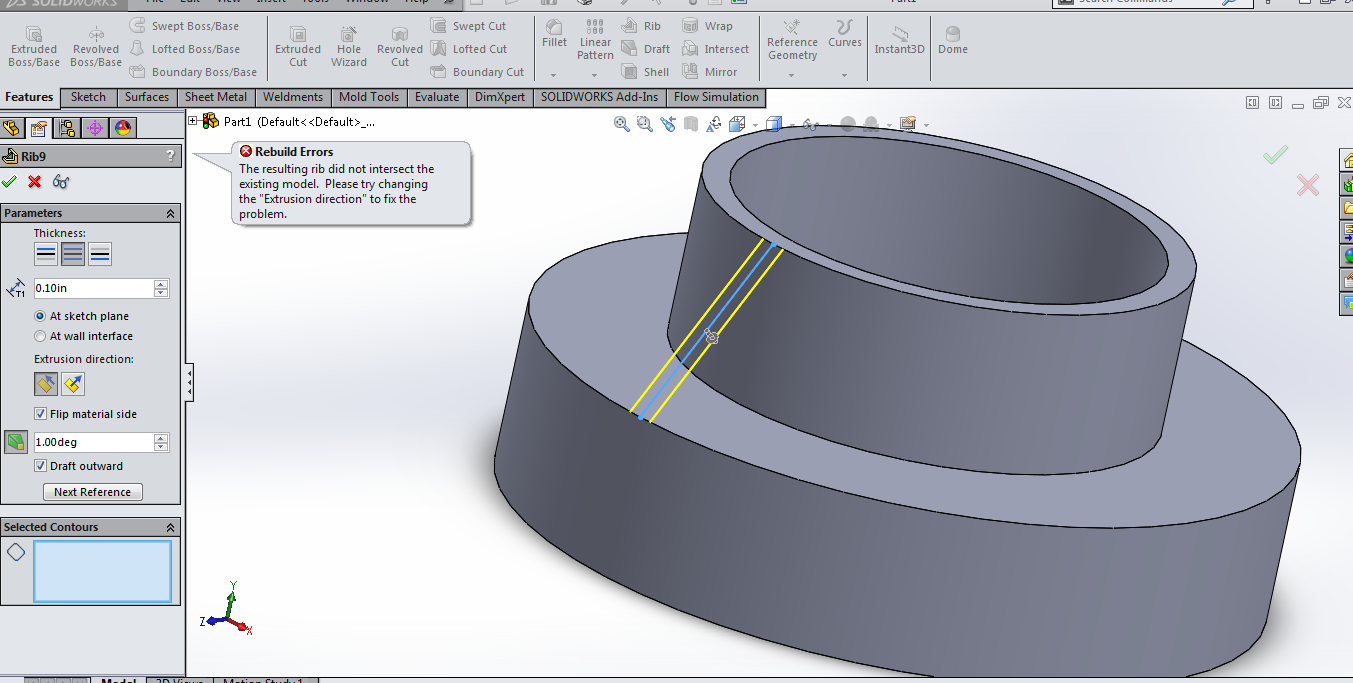Open Fillet dropdown arrow
This screenshot has width=1353, height=683.
coord(554,75)
